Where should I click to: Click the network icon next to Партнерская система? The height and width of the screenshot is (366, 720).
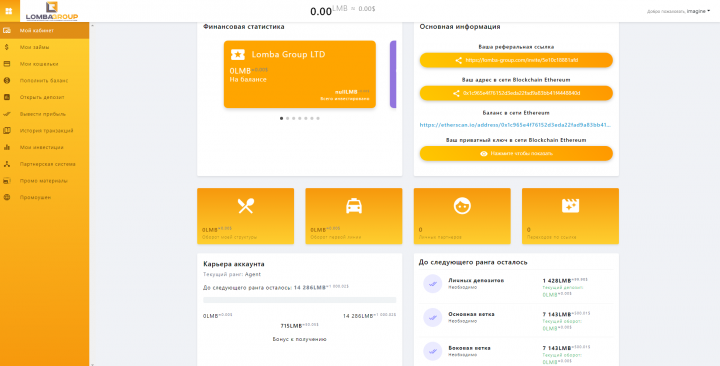tap(7, 164)
